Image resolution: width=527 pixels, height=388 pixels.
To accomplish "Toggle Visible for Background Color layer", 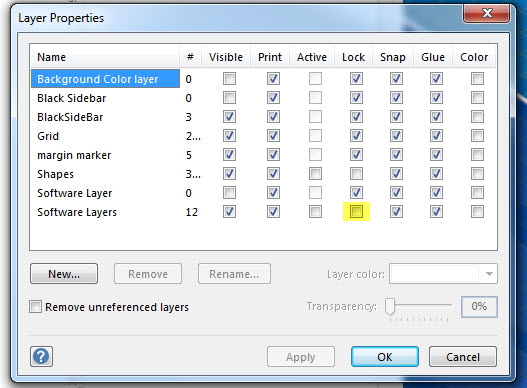I will (229, 79).
